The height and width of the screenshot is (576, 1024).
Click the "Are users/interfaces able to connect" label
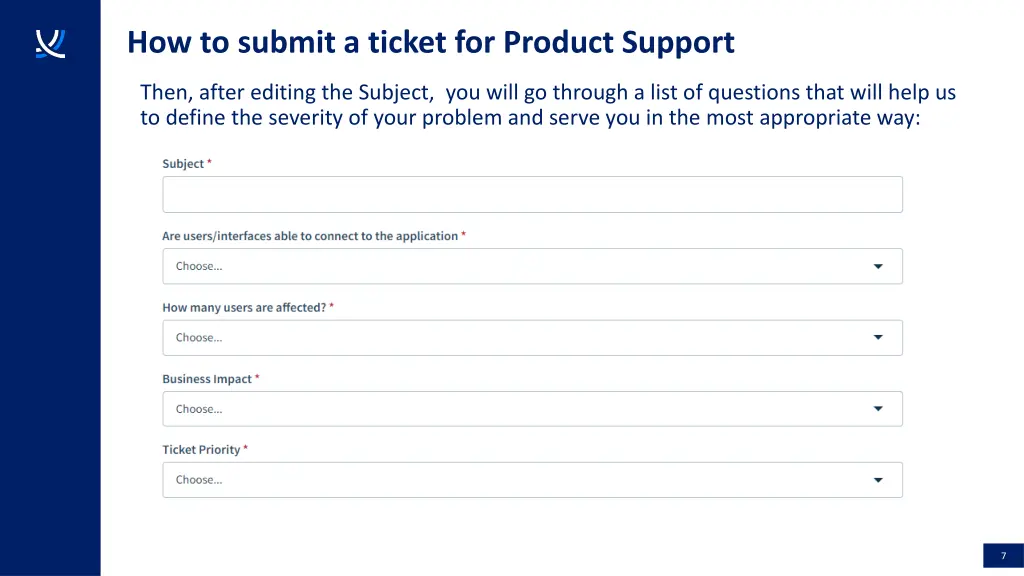[x=310, y=236]
